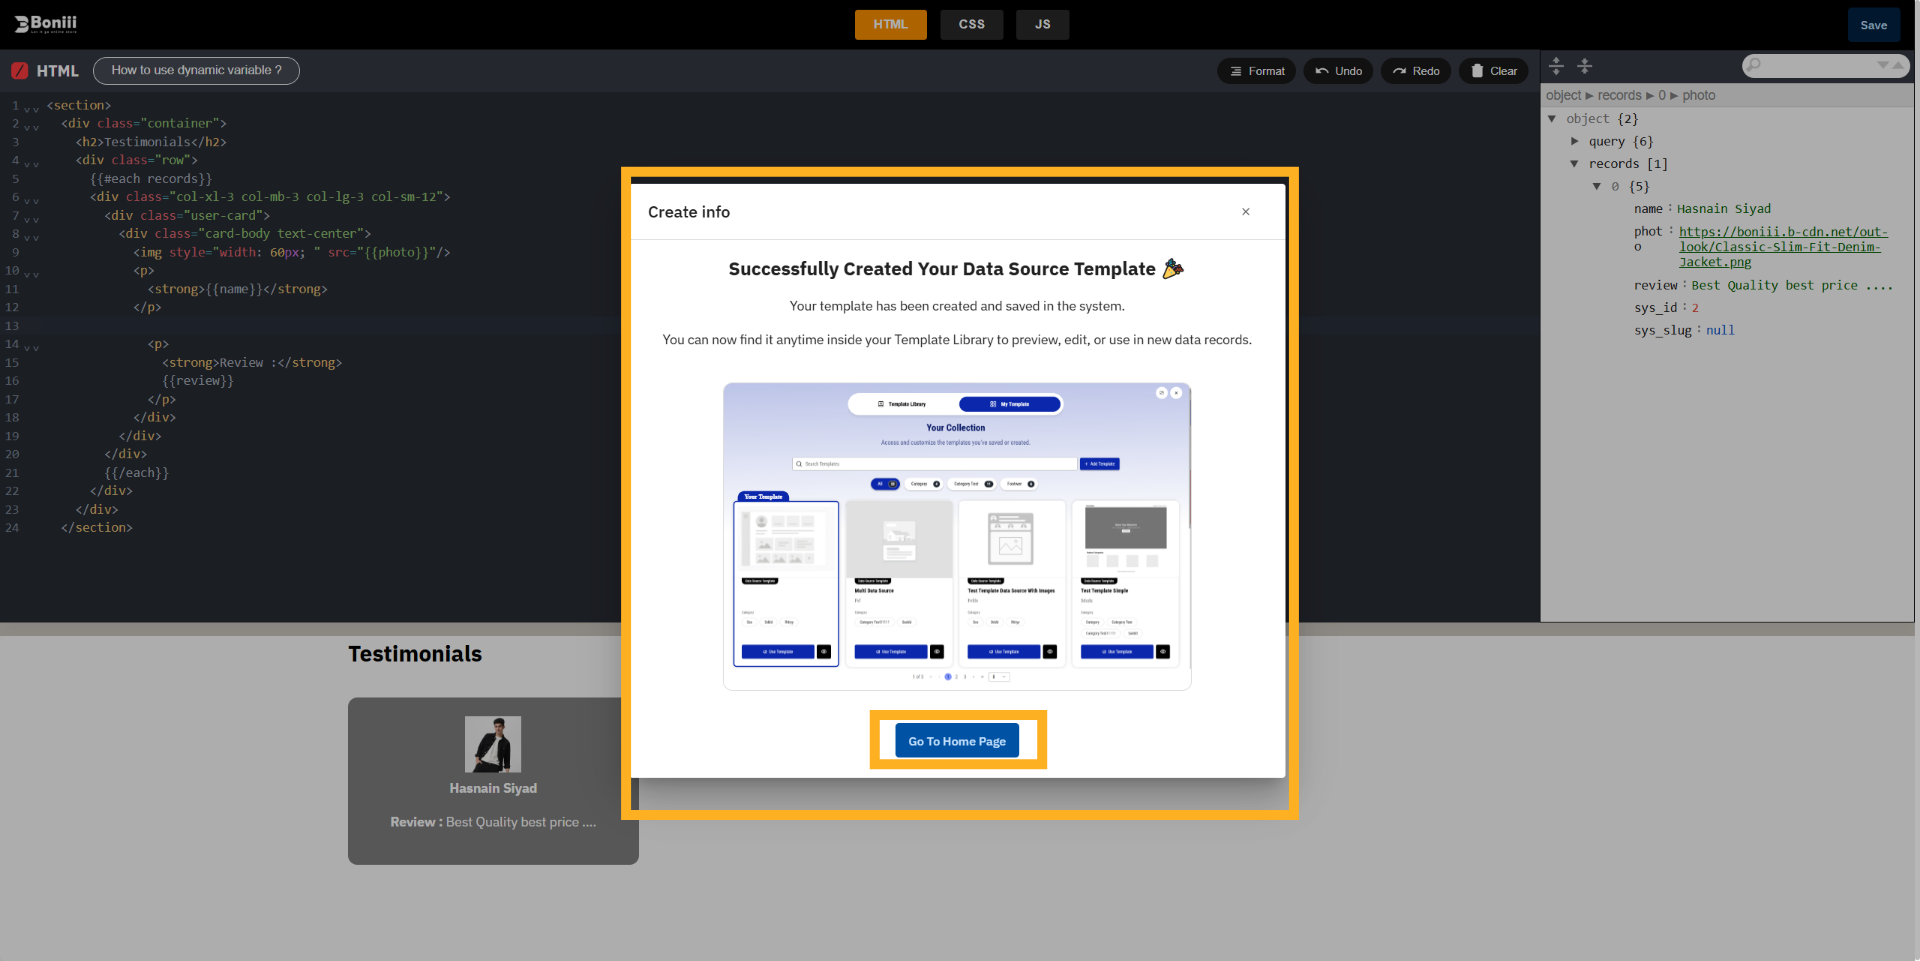The width and height of the screenshot is (1920, 961).
Task: Collapse the record 0 node
Action: click(x=1597, y=187)
